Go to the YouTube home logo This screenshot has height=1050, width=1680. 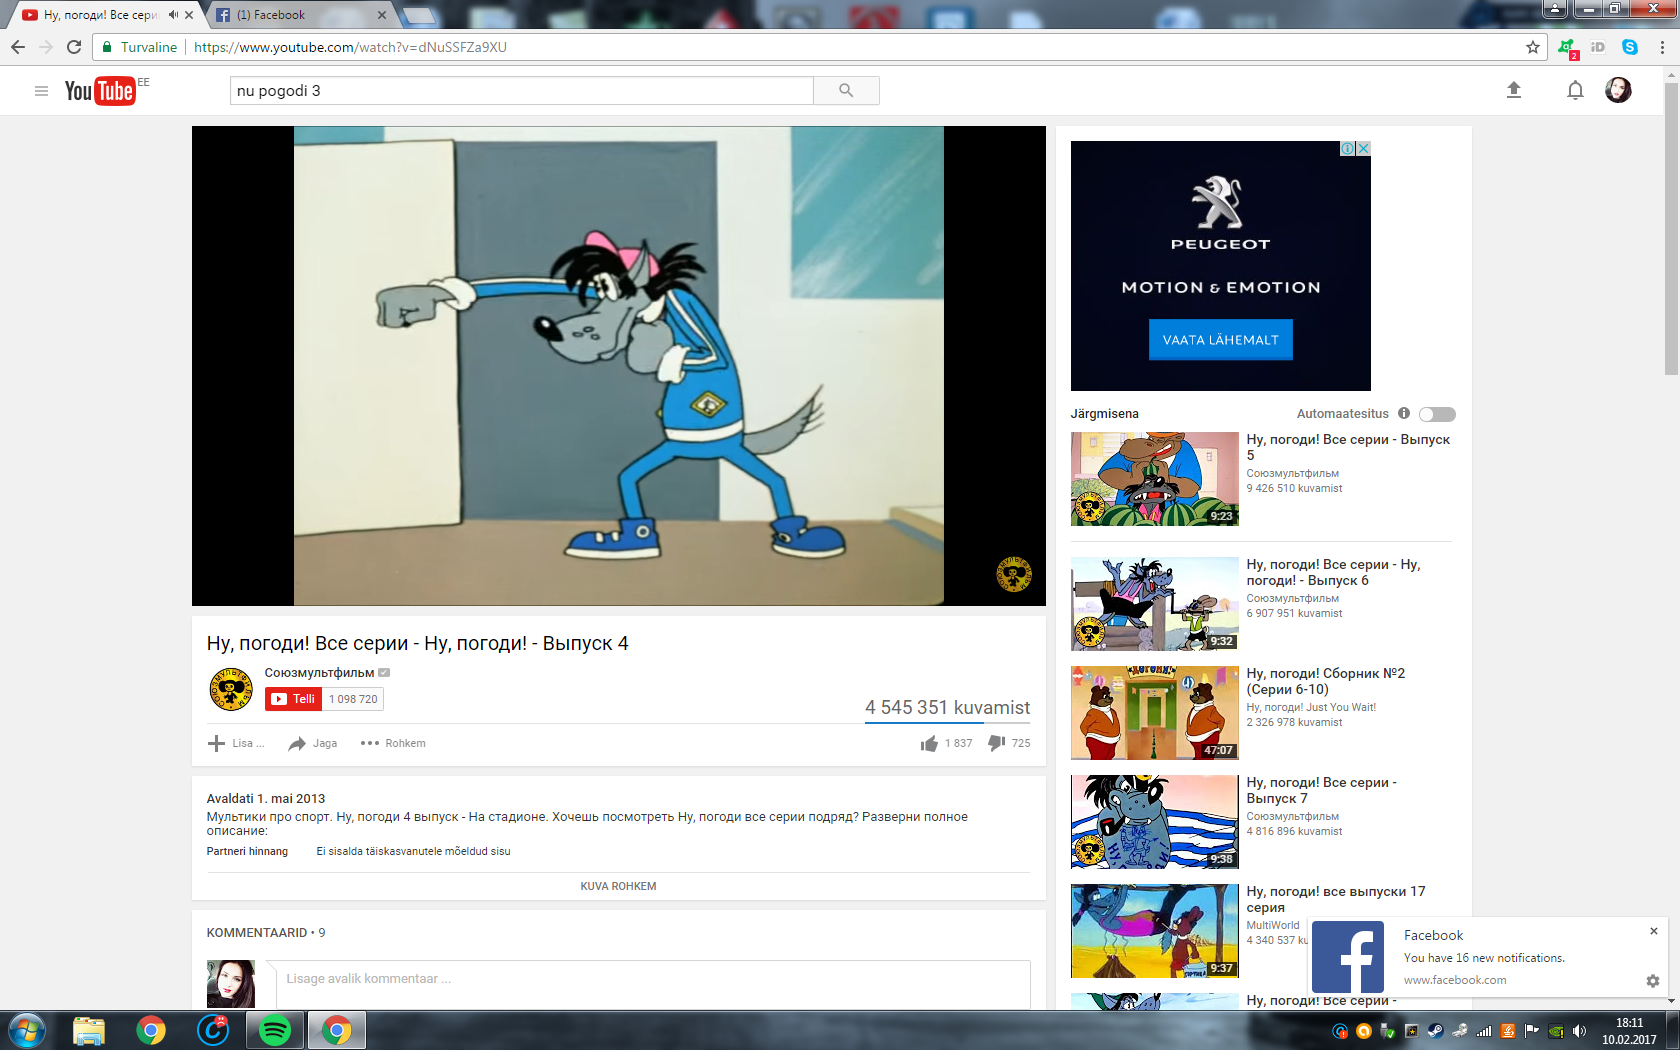pyautogui.click(x=99, y=91)
